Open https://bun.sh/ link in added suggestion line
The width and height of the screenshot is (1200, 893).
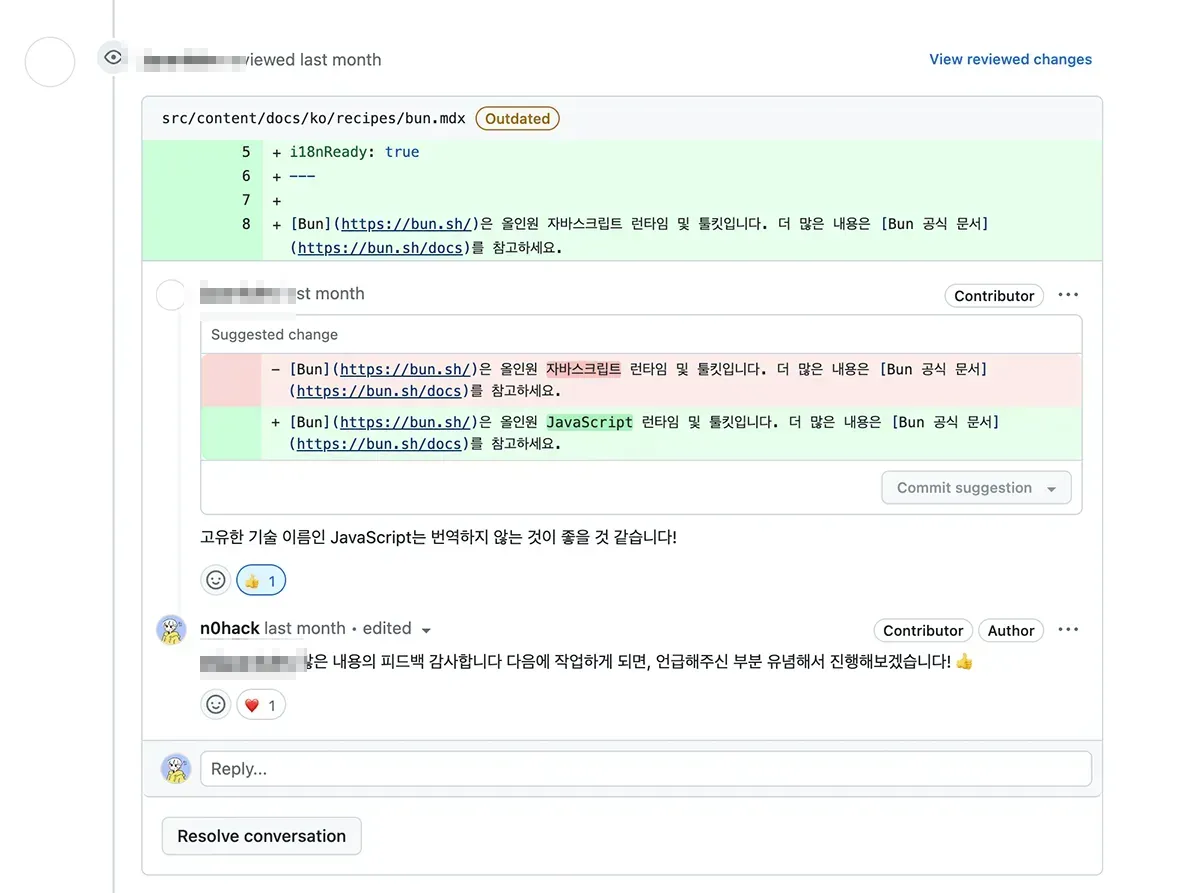tap(405, 422)
